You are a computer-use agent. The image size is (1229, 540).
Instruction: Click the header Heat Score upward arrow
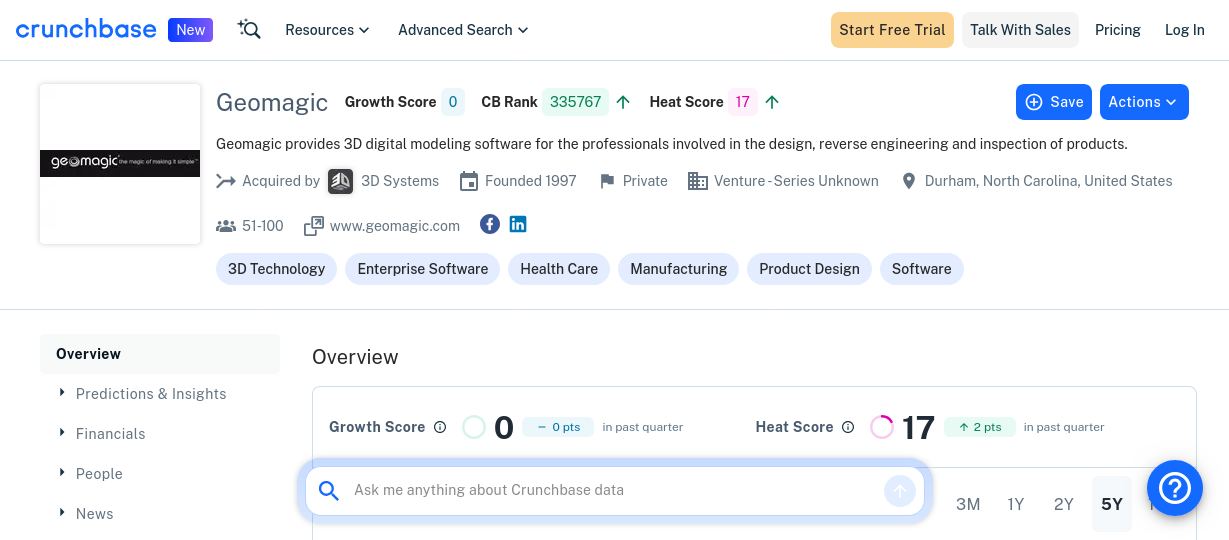coord(772,102)
